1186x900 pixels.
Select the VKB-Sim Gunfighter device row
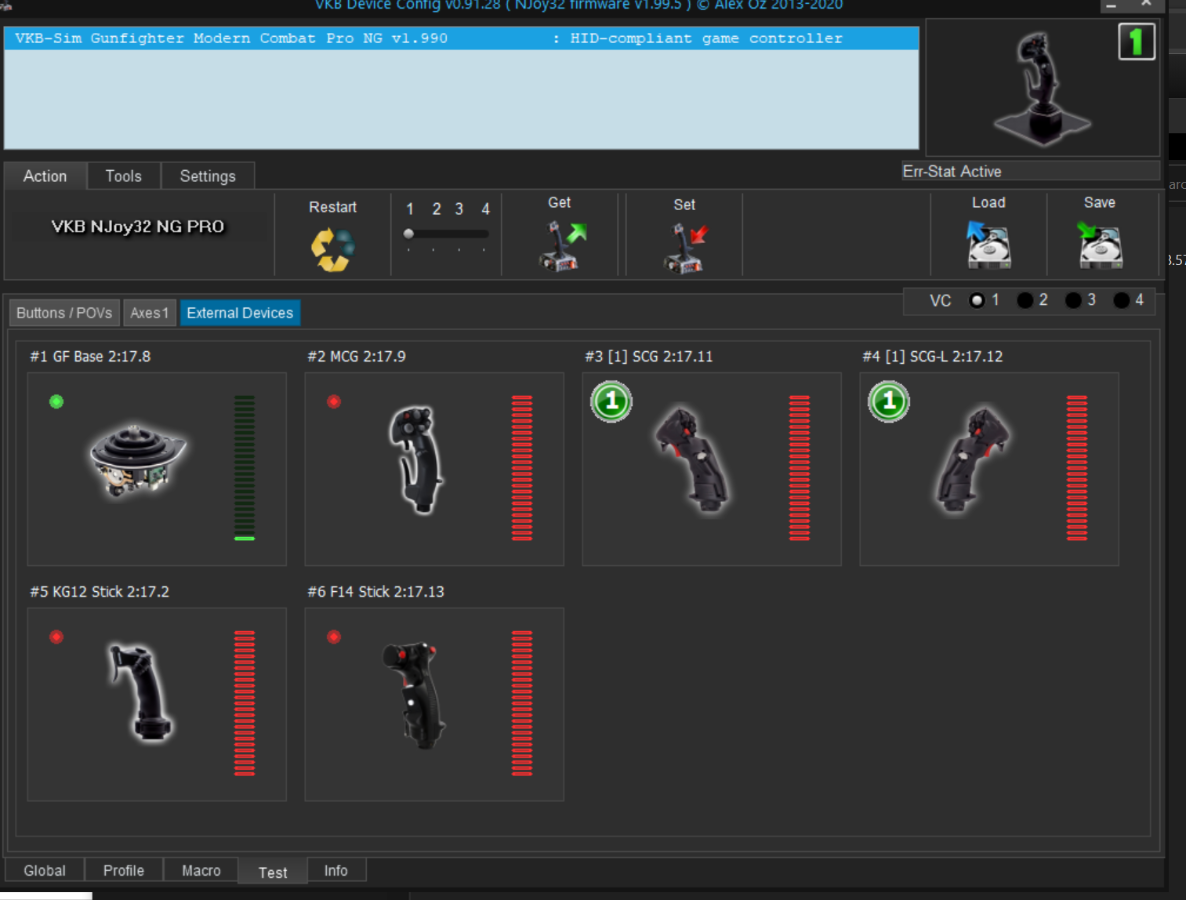pos(461,38)
